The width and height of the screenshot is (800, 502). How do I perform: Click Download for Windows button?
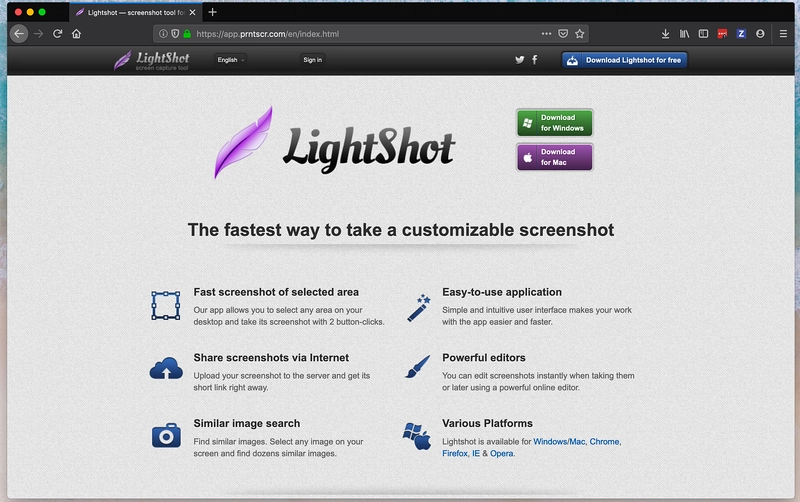coord(555,123)
